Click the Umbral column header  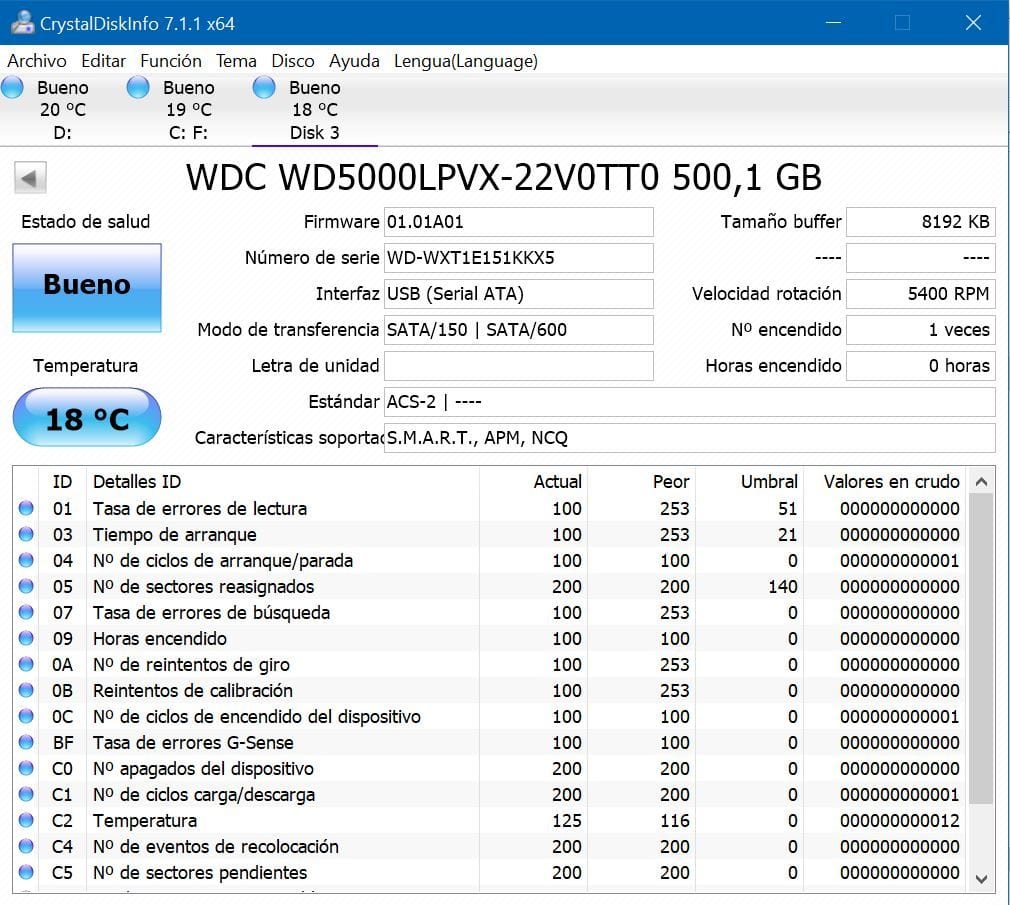pos(750,482)
